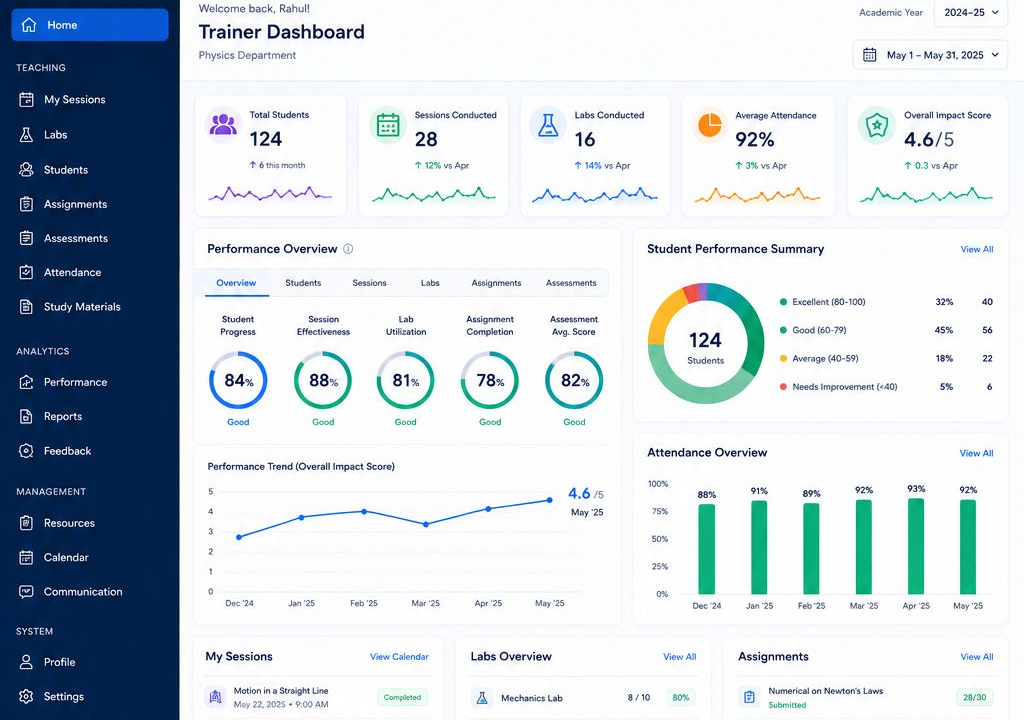The image size is (1024, 720).
Task: Click View All in Attendance Overview
Action: pyautogui.click(x=976, y=453)
